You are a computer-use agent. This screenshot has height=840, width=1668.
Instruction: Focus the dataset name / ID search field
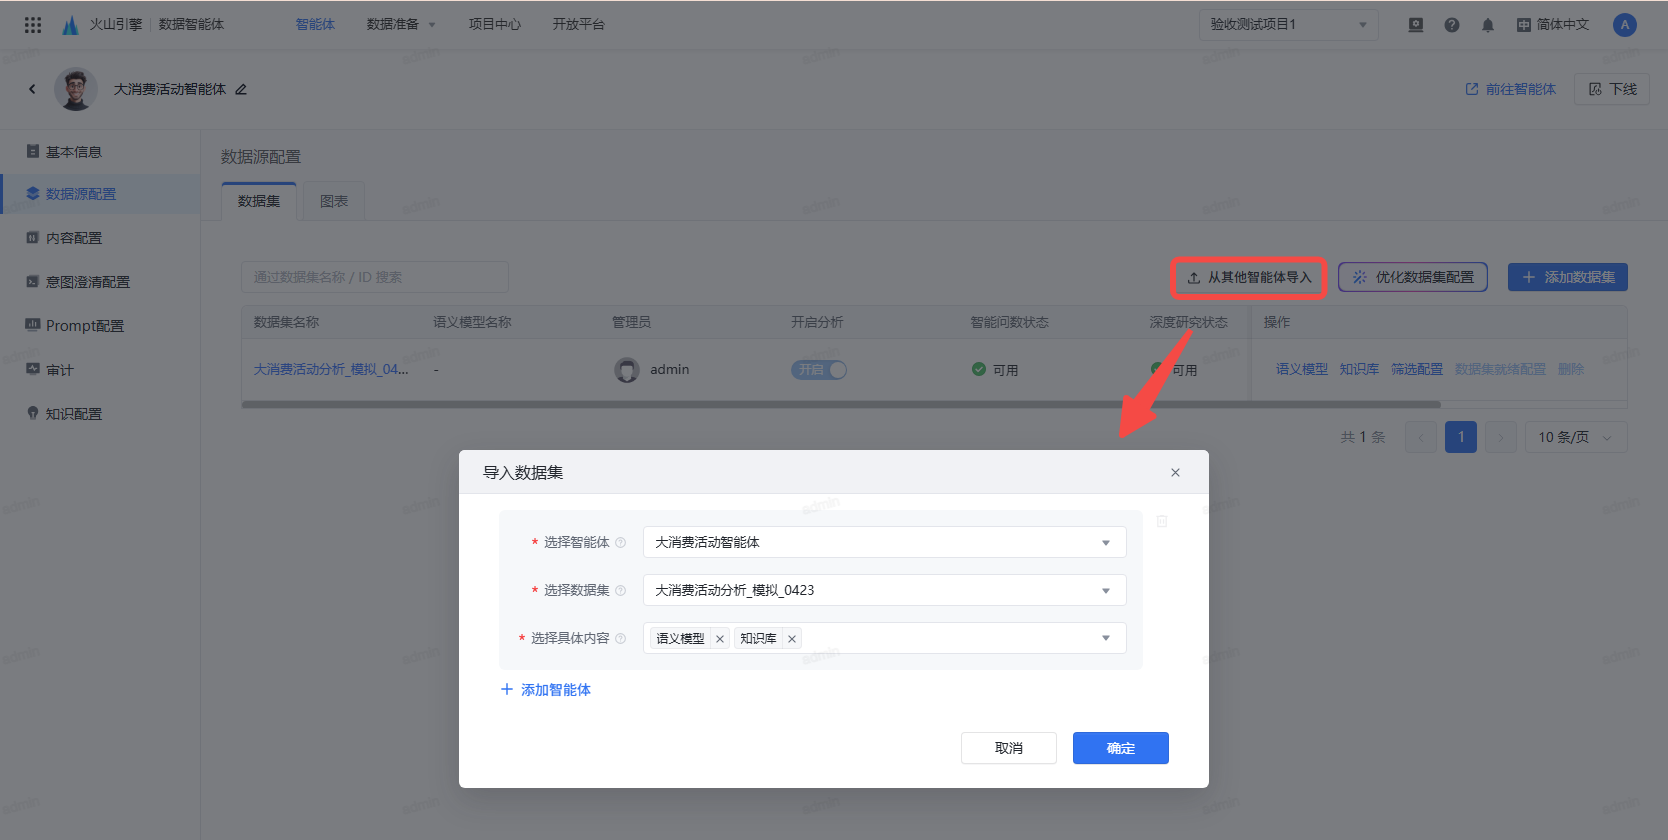click(375, 277)
